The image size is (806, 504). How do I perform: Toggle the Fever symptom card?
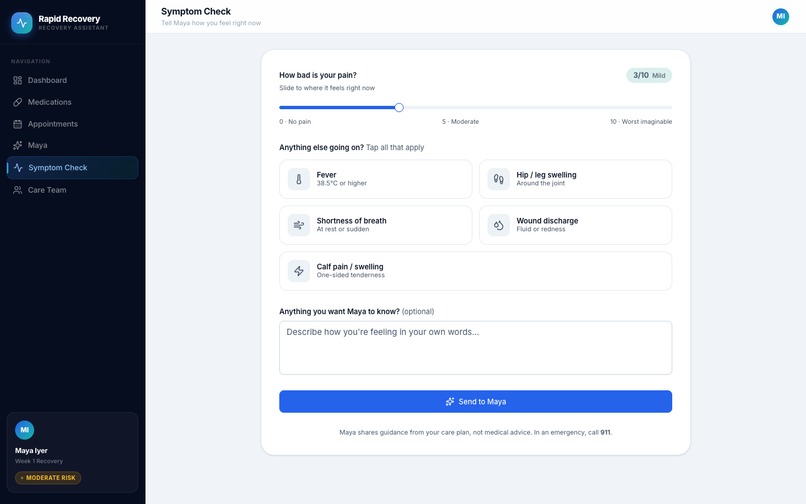[376, 179]
